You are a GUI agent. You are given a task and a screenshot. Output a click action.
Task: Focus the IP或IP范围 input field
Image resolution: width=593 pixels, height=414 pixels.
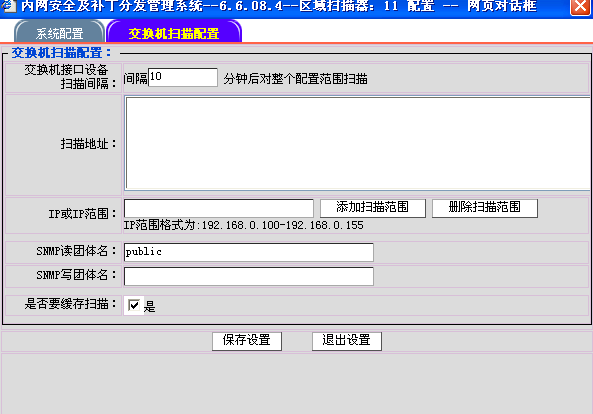click(x=219, y=208)
